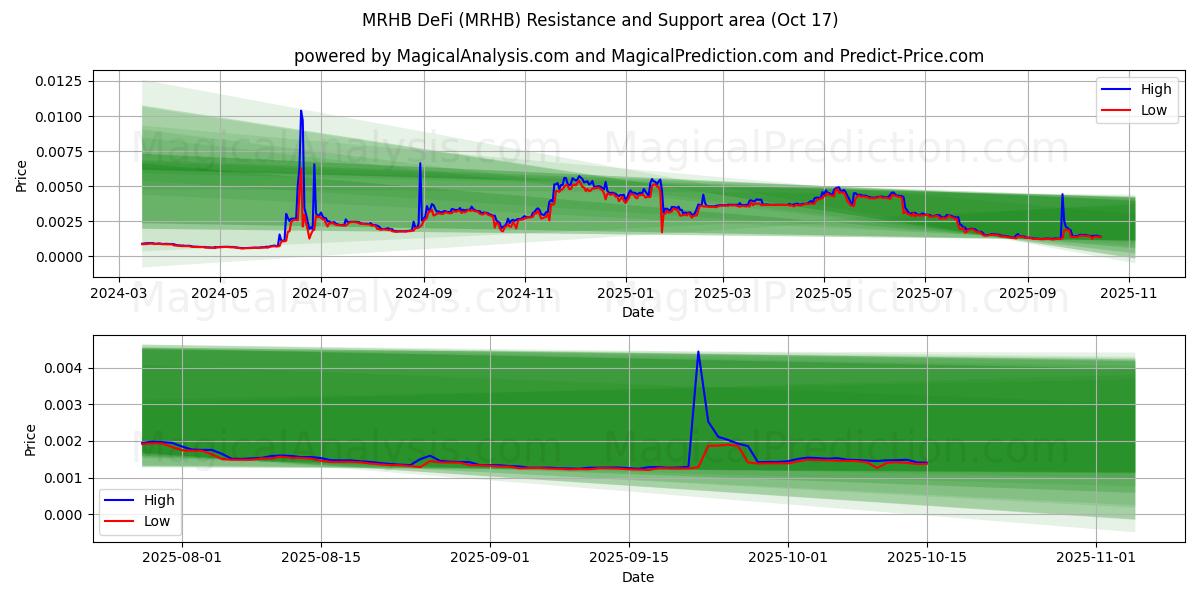Viewport: 1200px width, 600px height.
Task: Click the red Low line swatch in bottom legend
Action: (120, 521)
